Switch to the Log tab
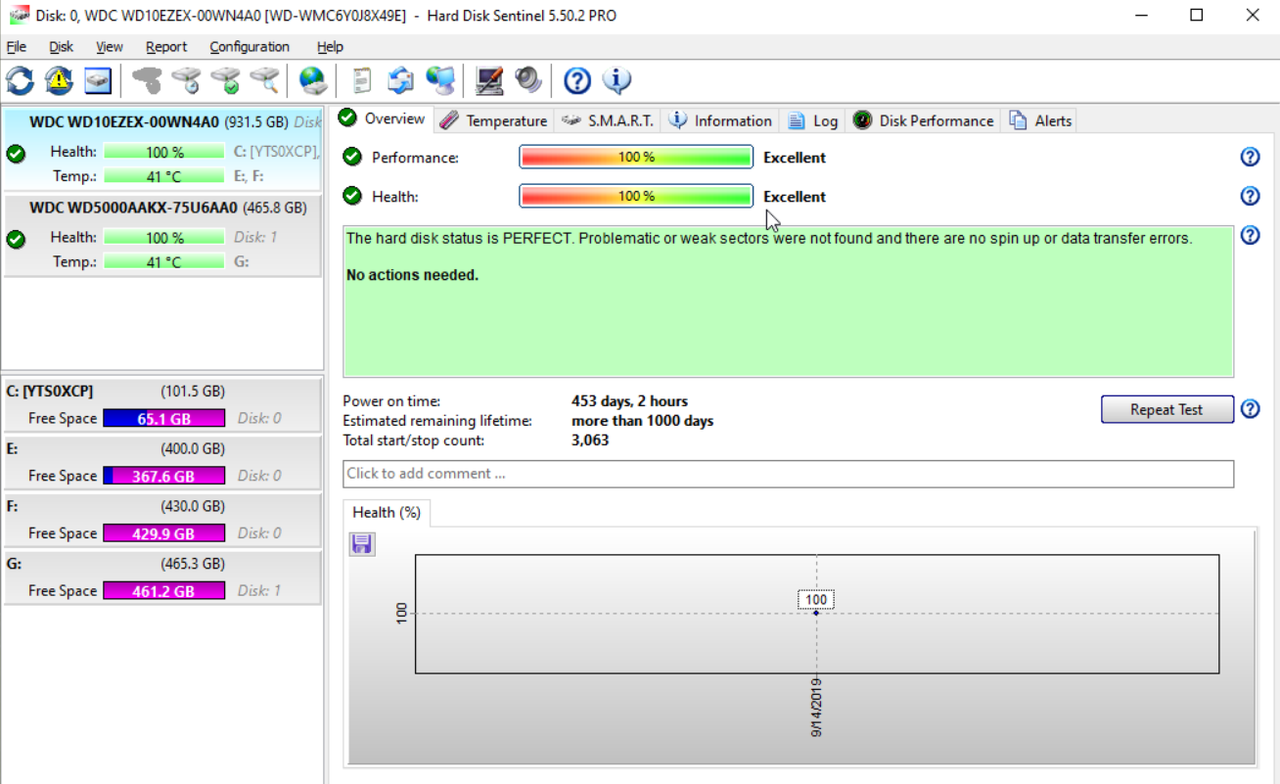Viewport: 1280px width, 784px height. tap(813, 121)
